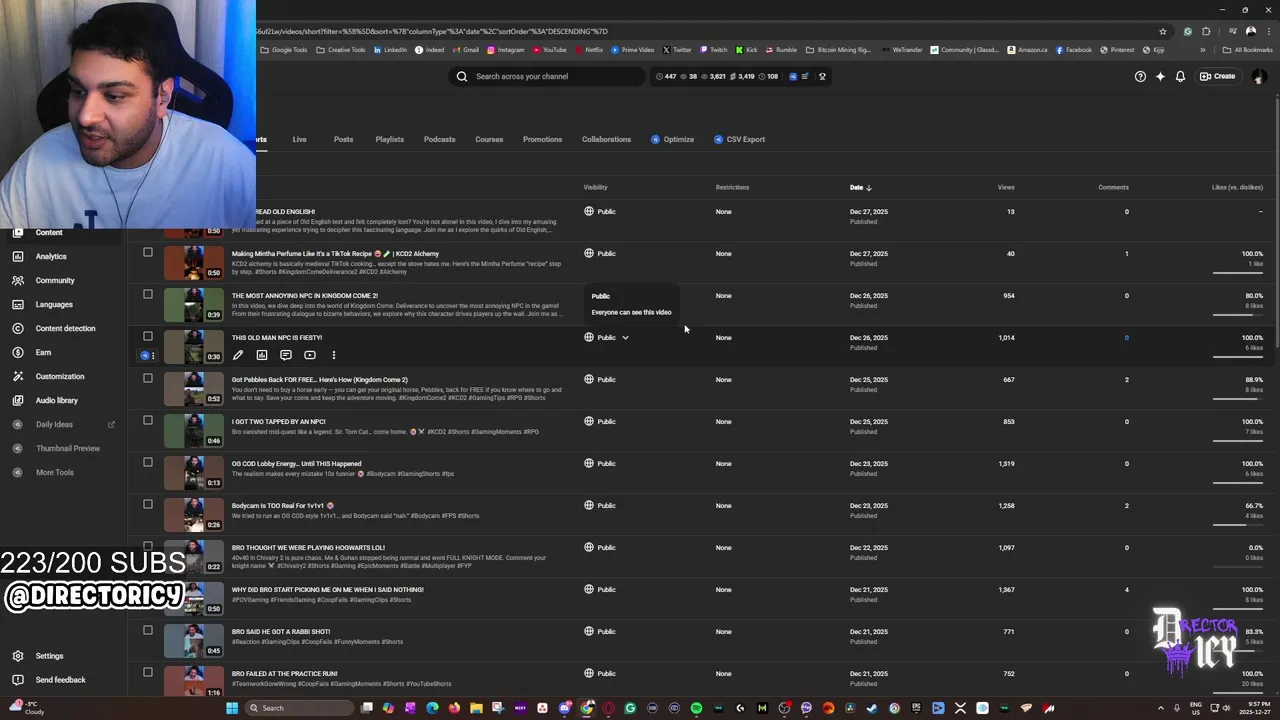The image size is (1280, 720).
Task: Open the Amazon.ca bookmark
Action: coord(1027,50)
